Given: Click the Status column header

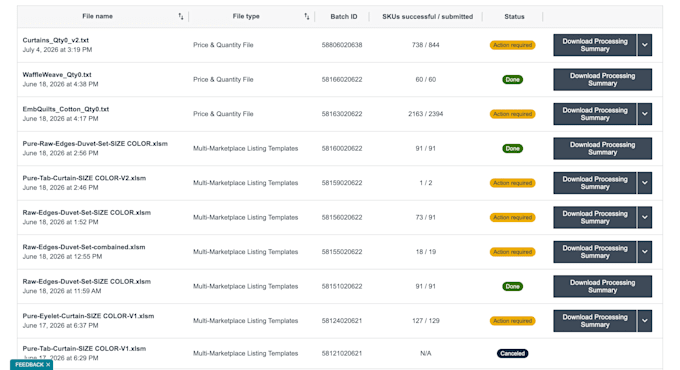Looking at the screenshot, I should (514, 16).
